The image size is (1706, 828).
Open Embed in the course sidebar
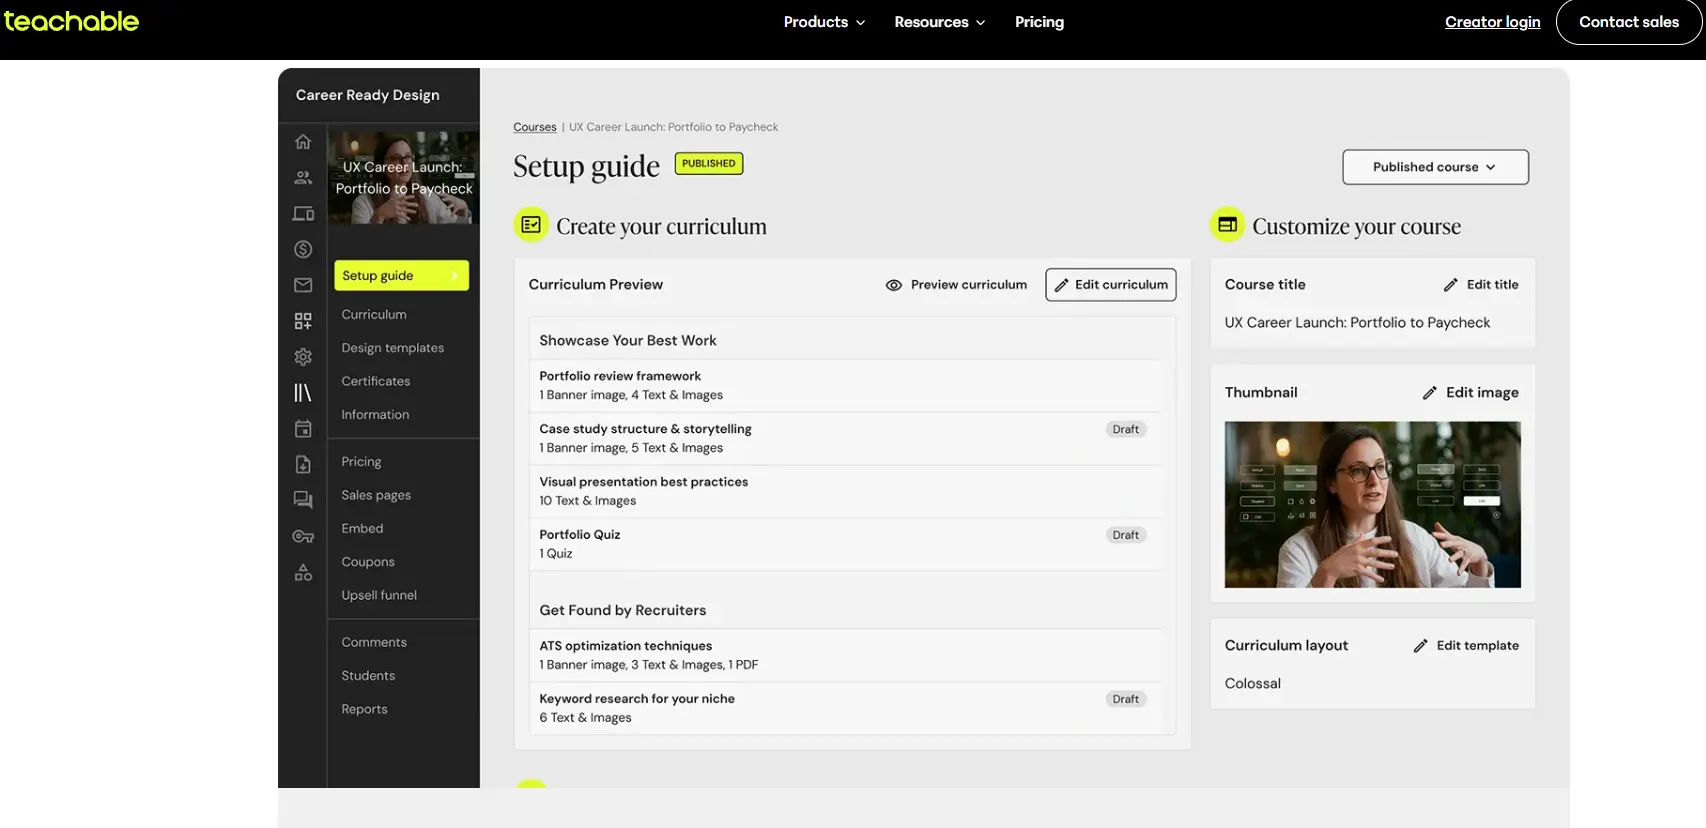pyautogui.click(x=362, y=529)
